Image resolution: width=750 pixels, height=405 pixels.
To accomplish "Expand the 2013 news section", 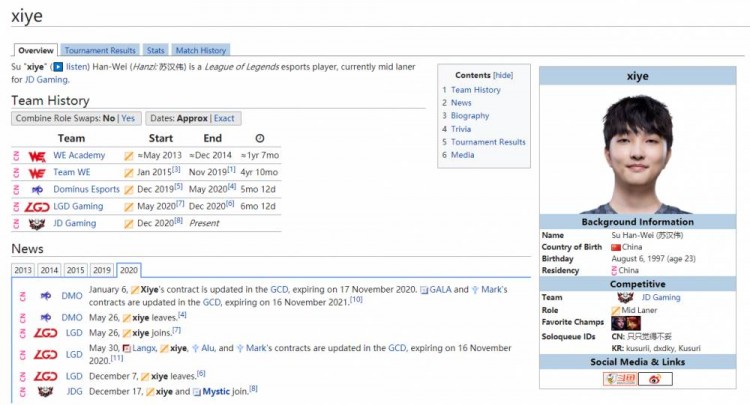I will pos(23,270).
